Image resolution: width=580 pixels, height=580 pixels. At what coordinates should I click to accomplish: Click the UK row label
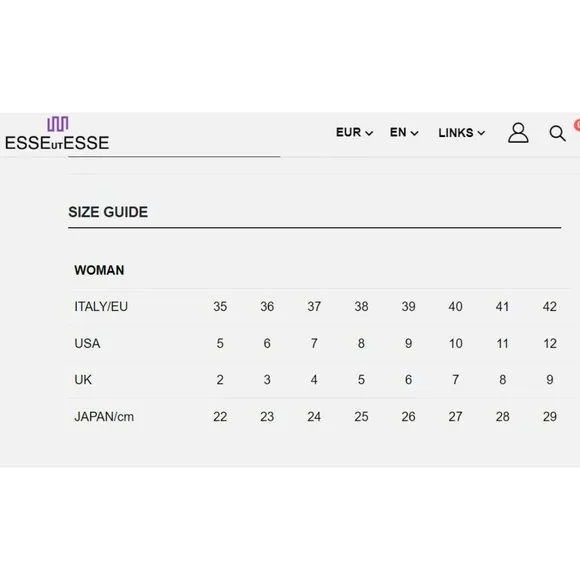83,380
